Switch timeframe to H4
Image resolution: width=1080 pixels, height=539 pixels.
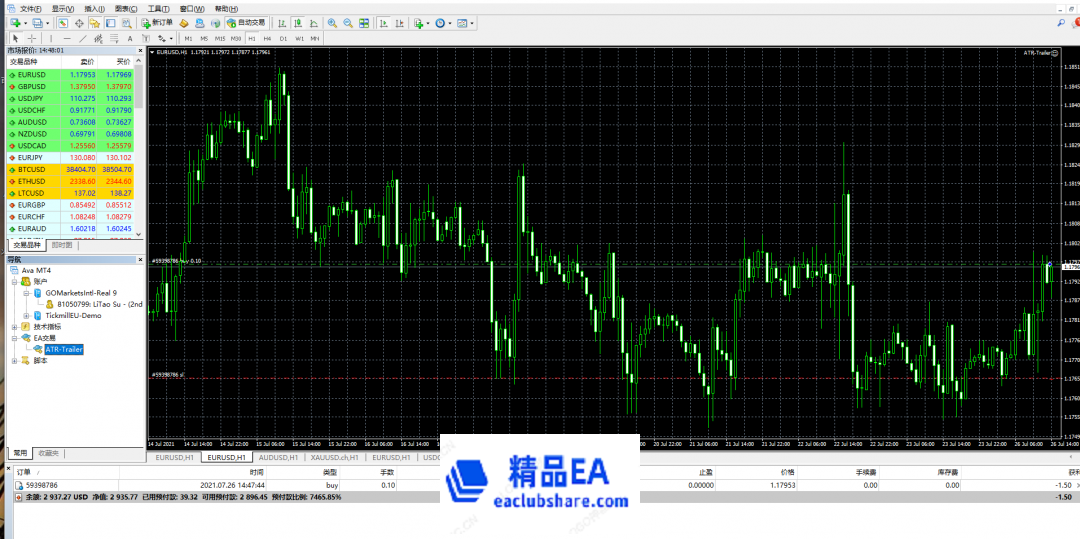(267, 39)
